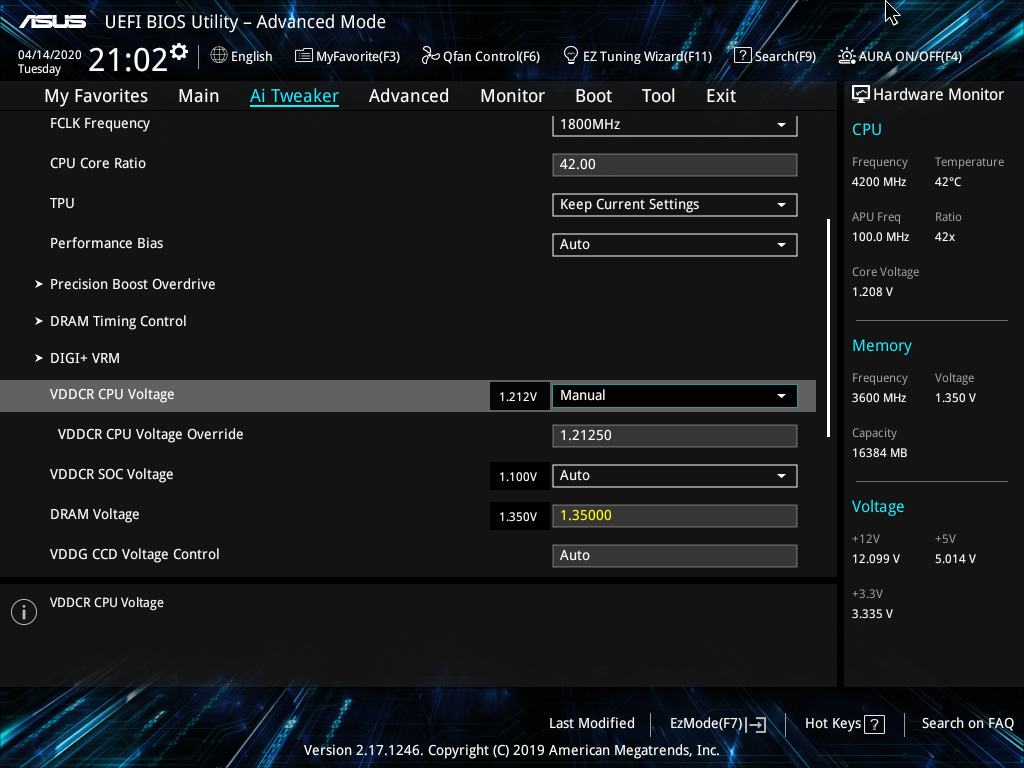Click the DRAM Voltage label

95,515
